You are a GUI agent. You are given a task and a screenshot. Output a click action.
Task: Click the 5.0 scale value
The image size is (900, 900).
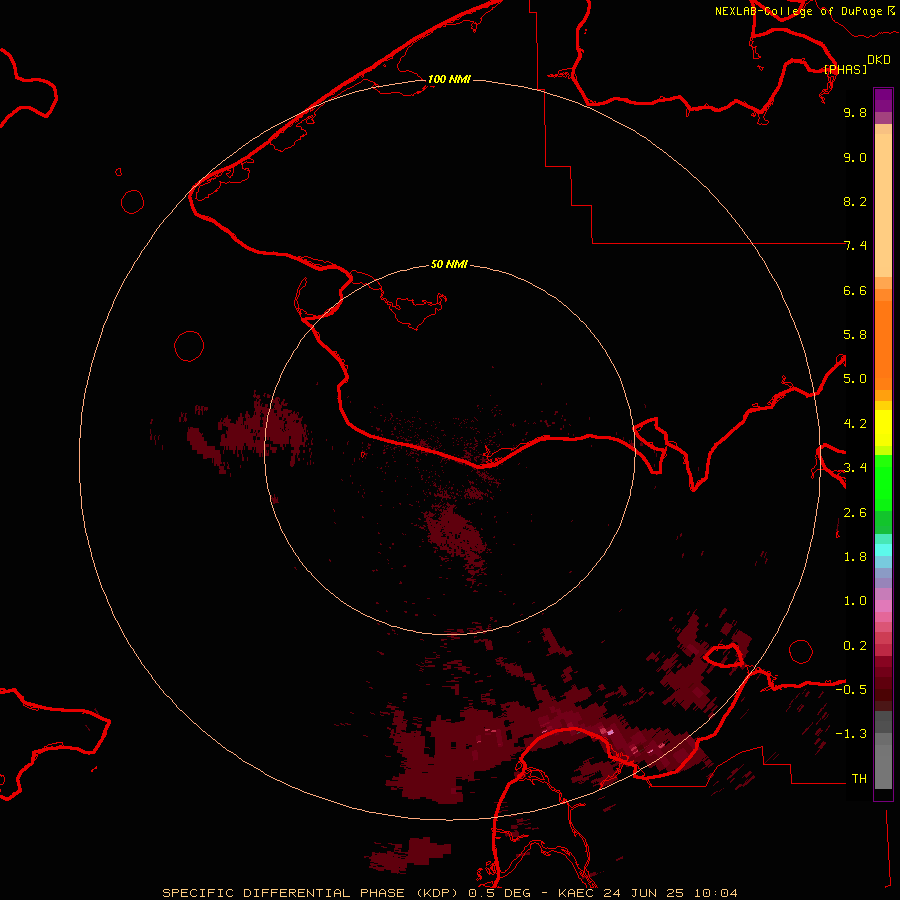pos(855,379)
